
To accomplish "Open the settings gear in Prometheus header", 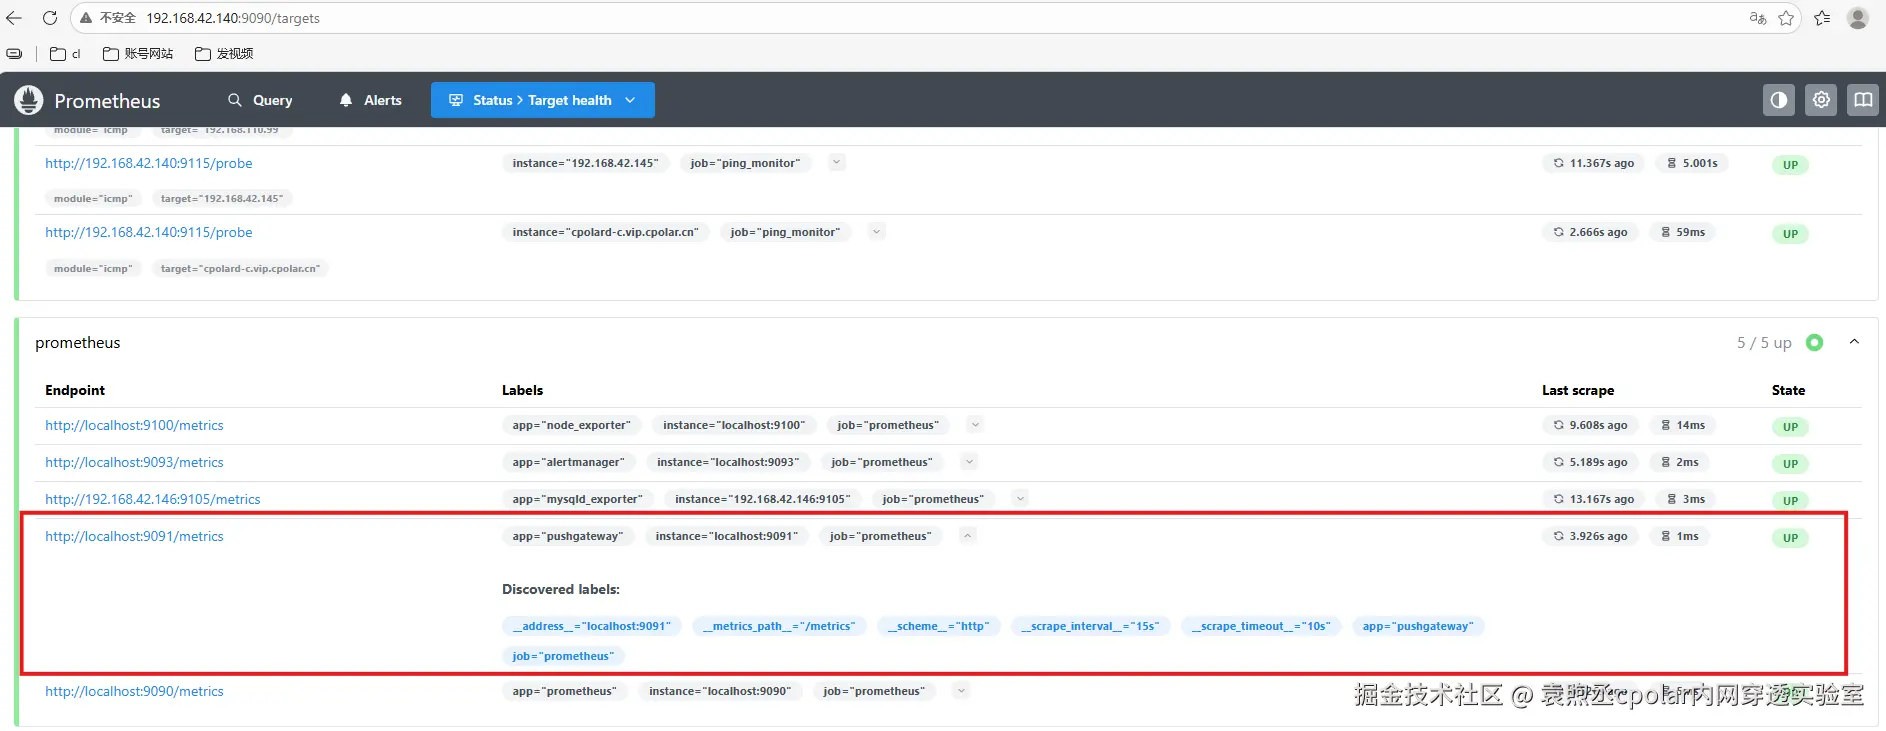I will (1821, 100).
